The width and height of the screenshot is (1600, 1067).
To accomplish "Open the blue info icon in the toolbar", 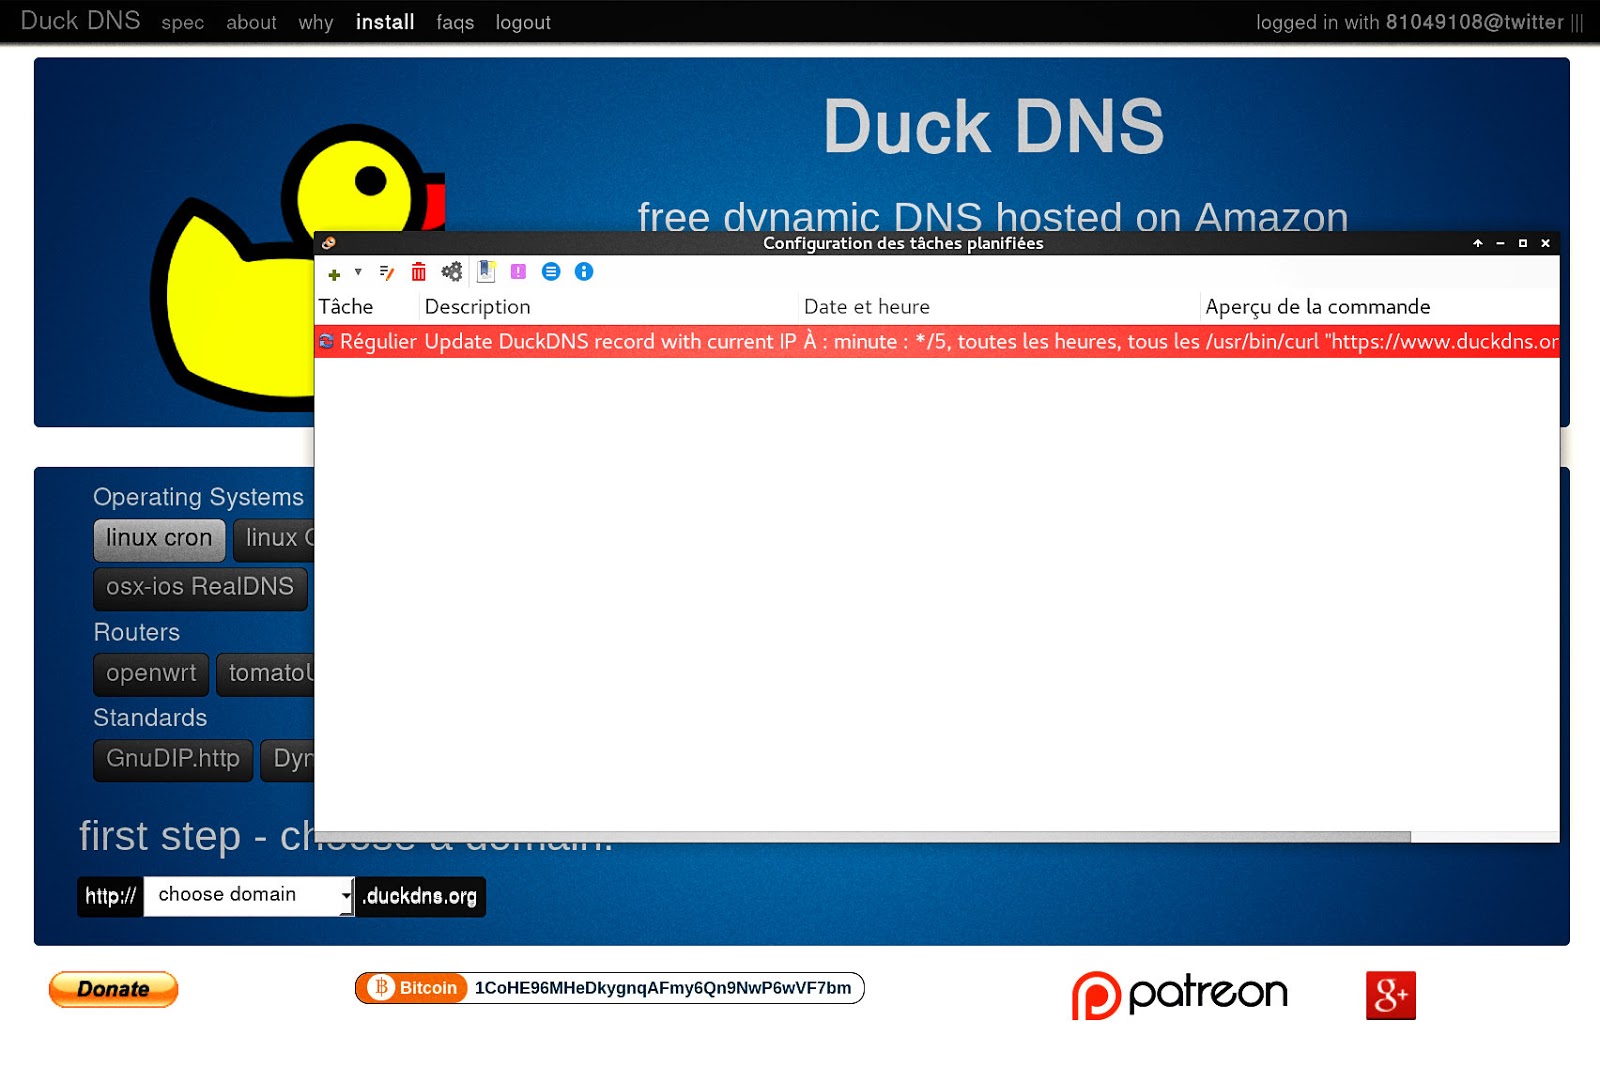I will point(584,272).
